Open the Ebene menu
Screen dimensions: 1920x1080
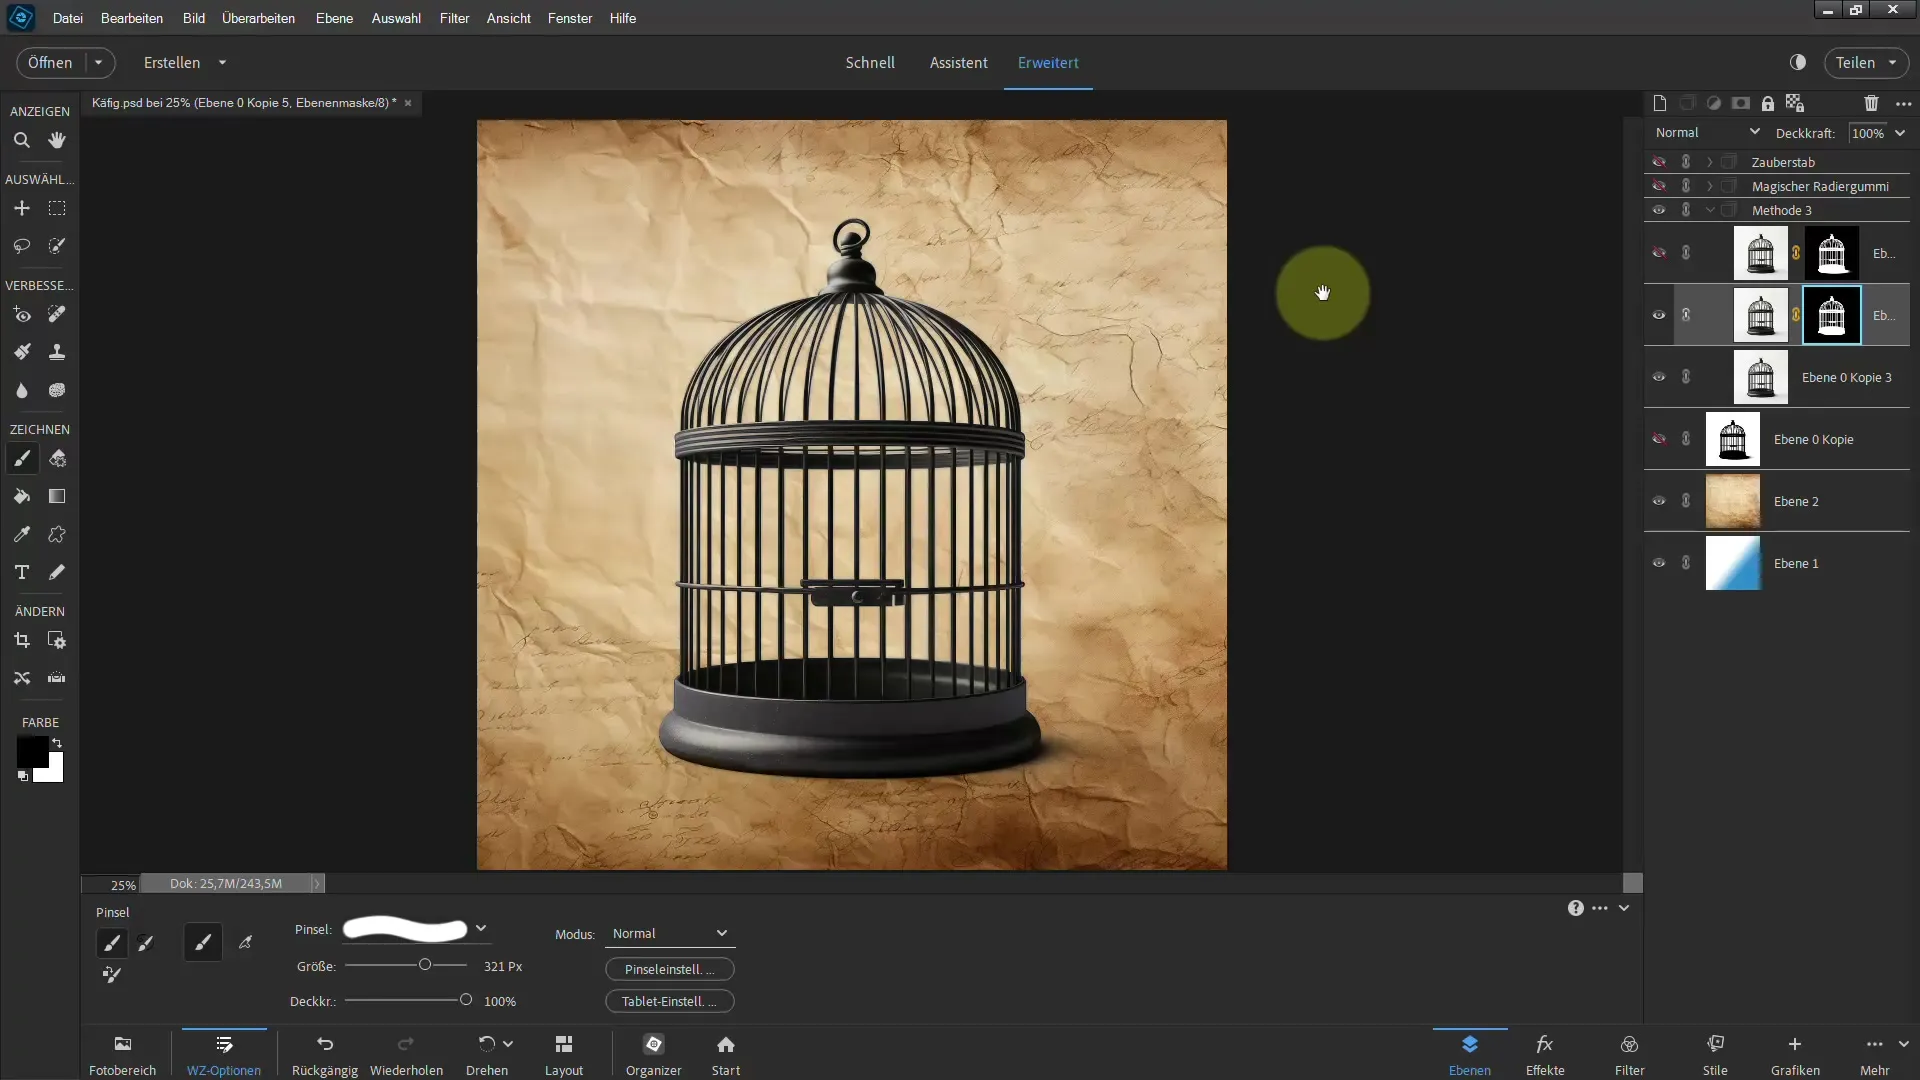coord(334,18)
